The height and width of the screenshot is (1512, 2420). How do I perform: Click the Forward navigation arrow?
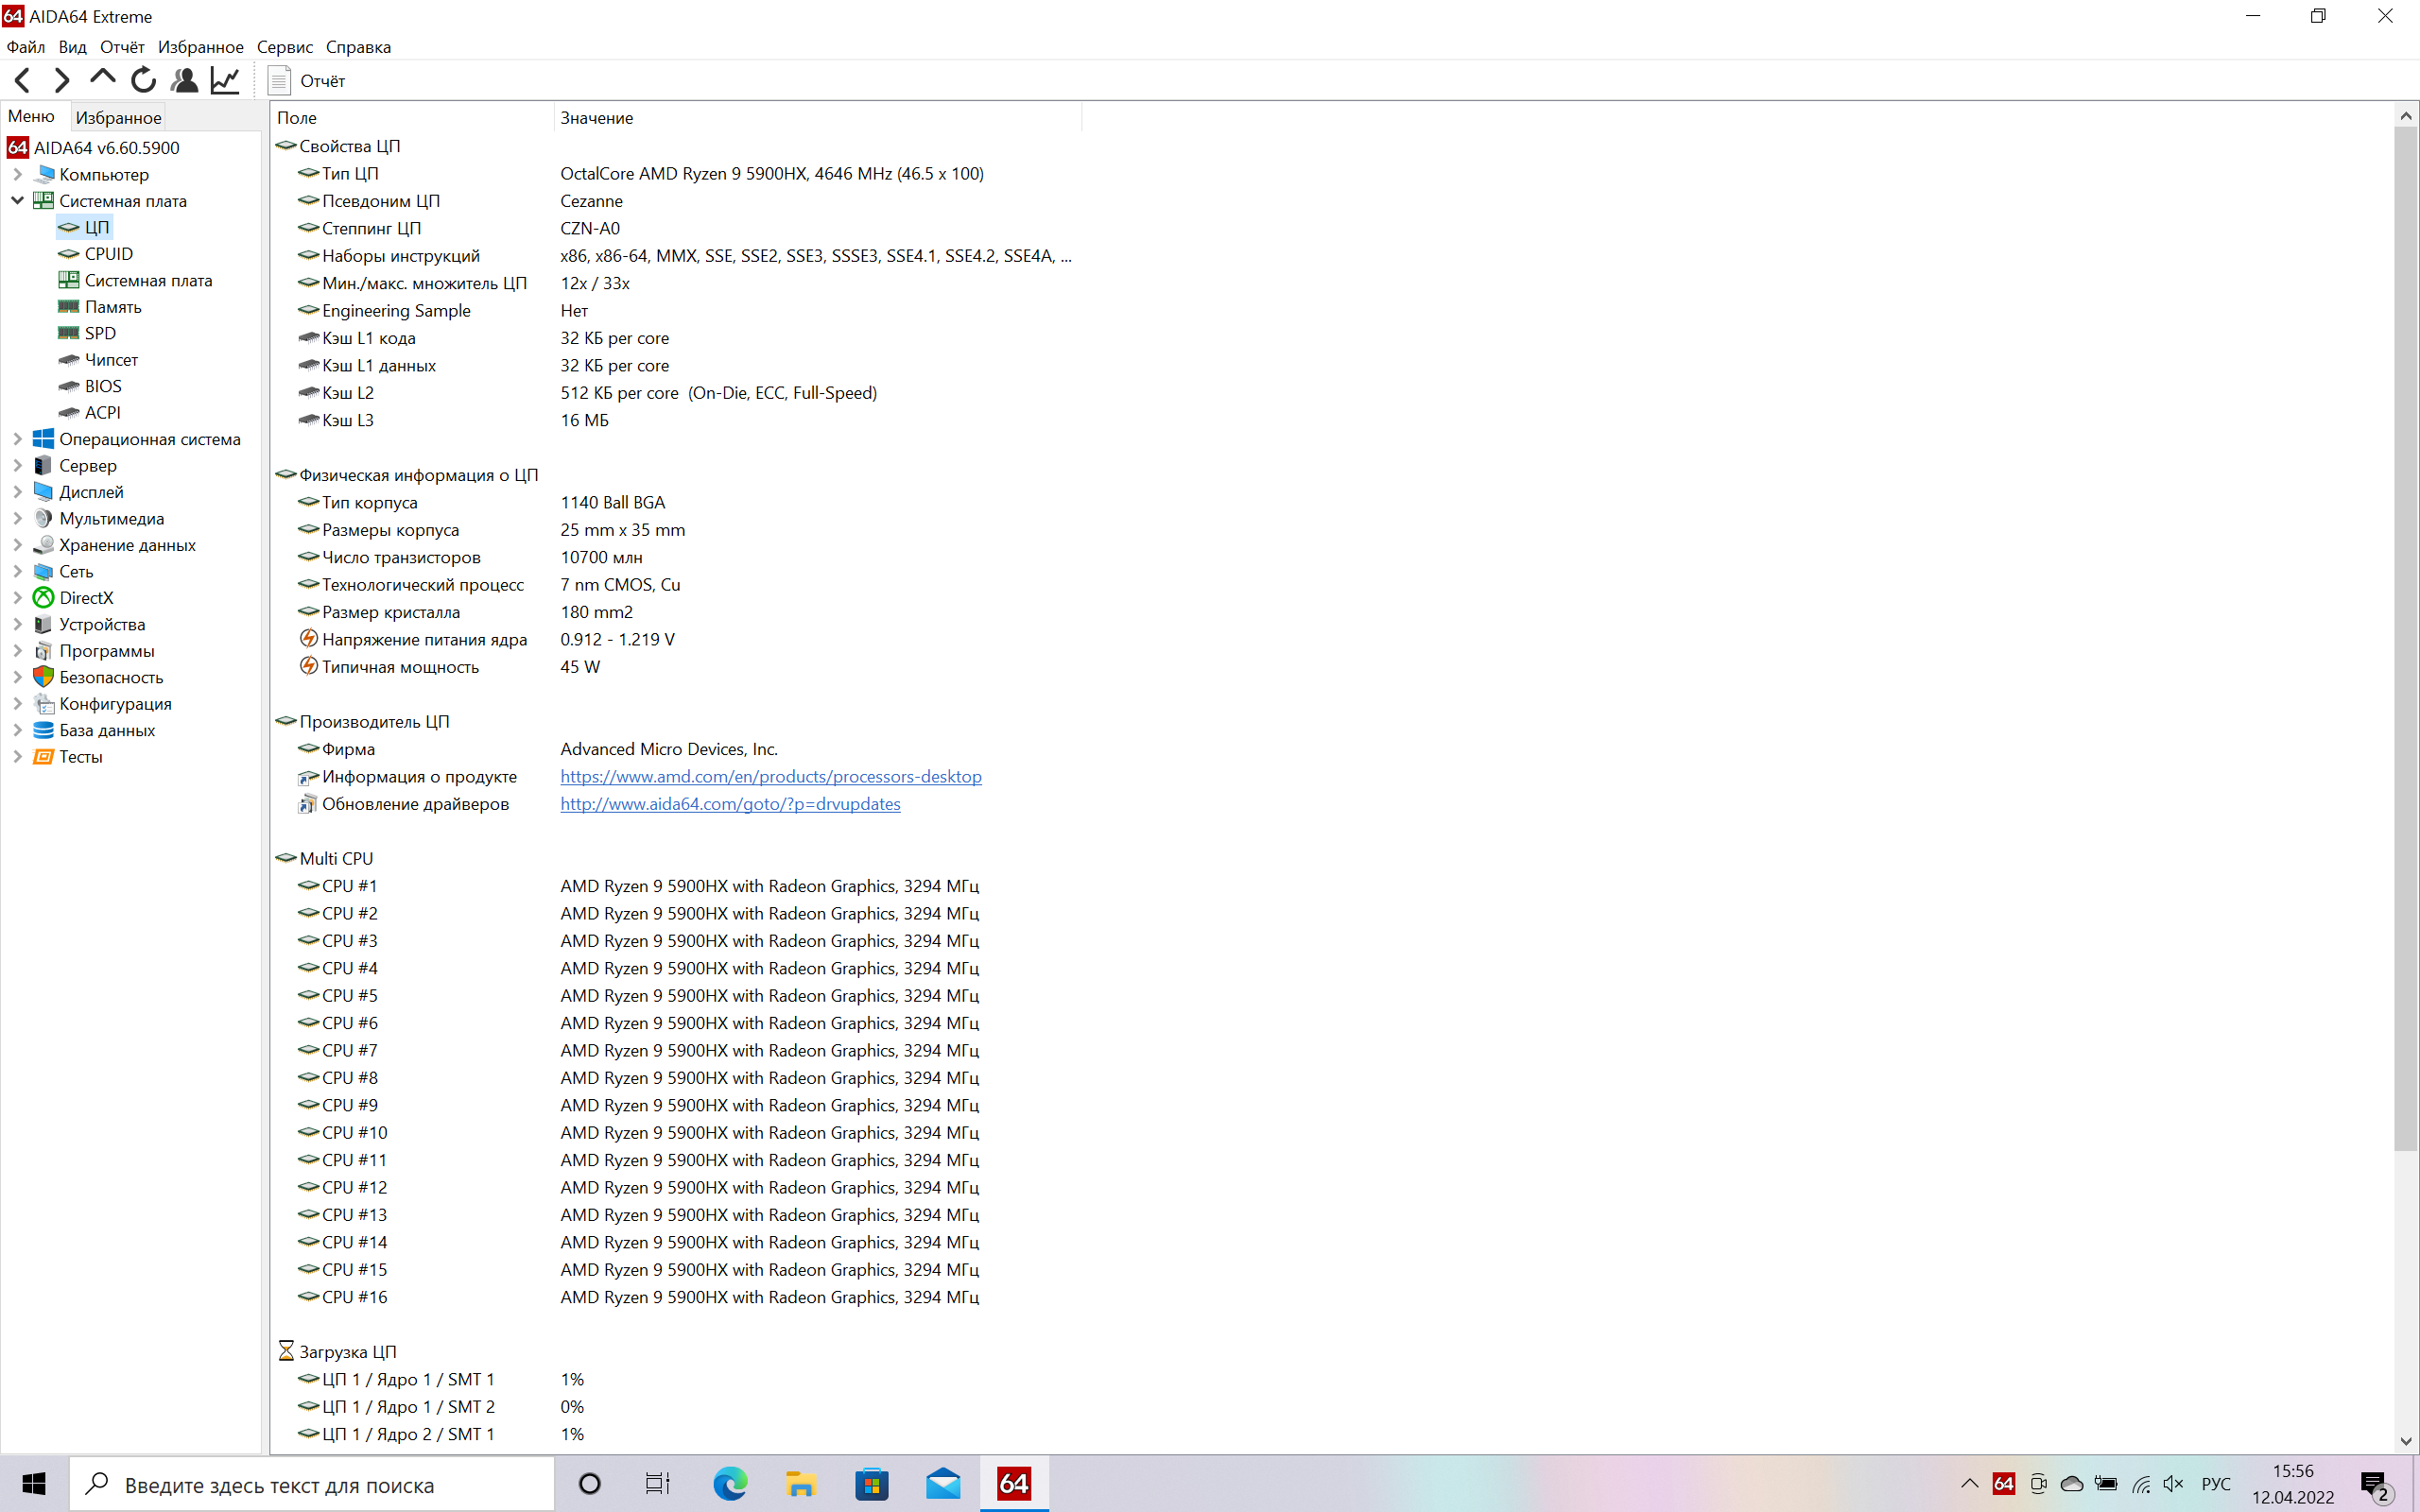pyautogui.click(x=62, y=80)
